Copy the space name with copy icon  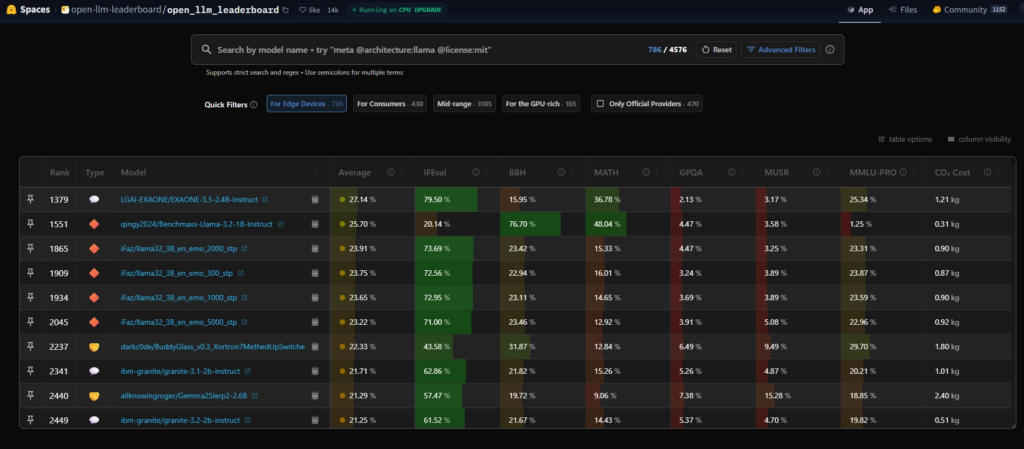[x=285, y=10]
